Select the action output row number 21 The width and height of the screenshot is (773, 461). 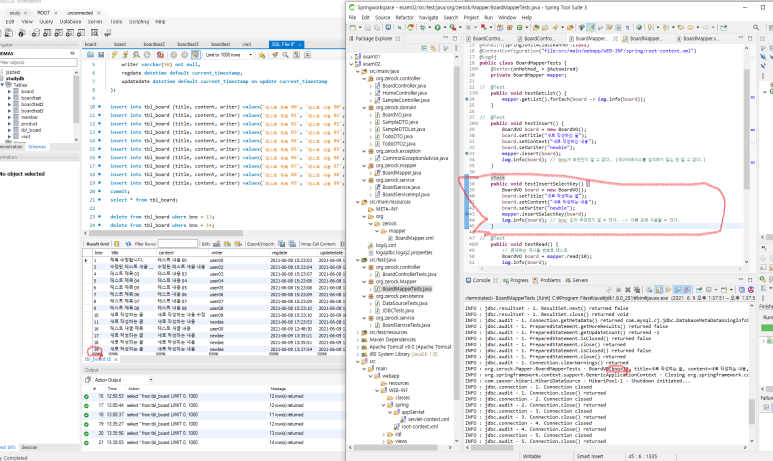(213, 442)
